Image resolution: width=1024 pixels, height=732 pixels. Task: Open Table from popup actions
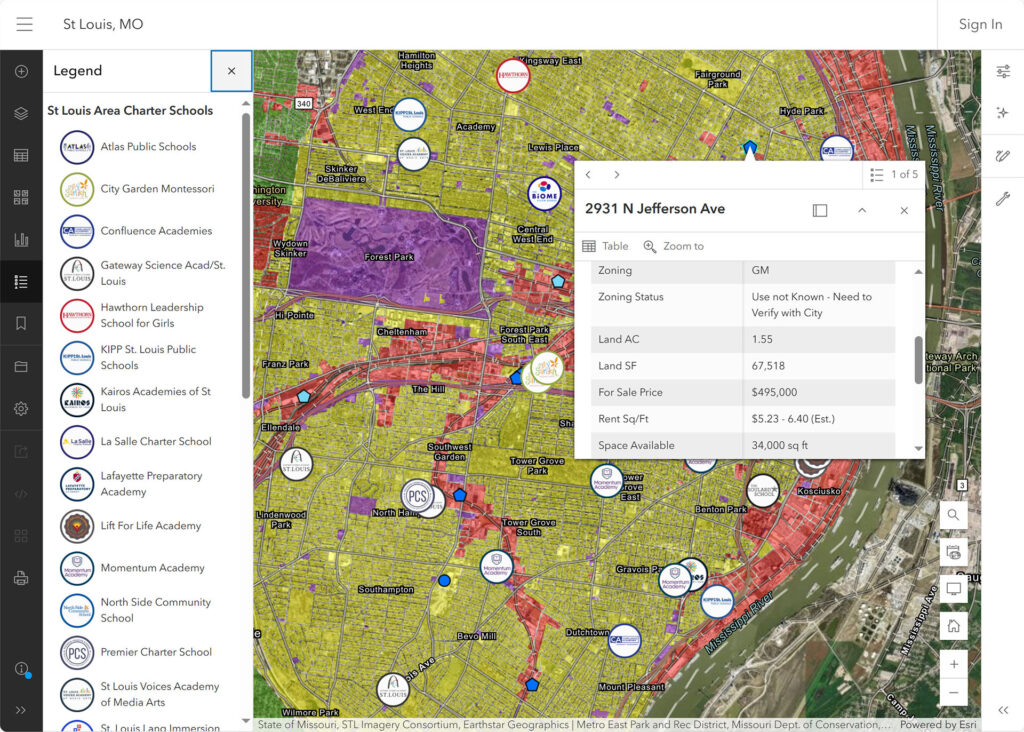[605, 246]
